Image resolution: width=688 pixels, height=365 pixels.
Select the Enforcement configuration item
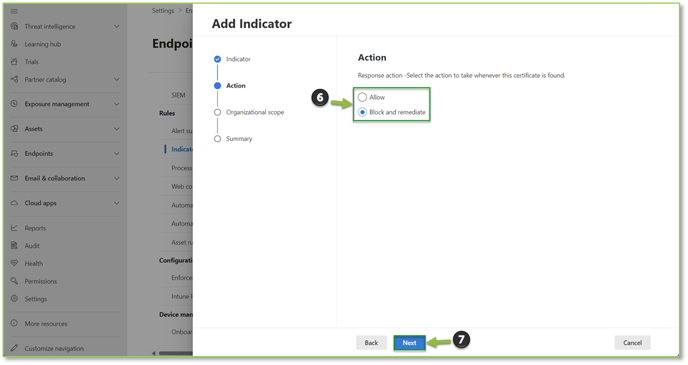click(x=182, y=278)
